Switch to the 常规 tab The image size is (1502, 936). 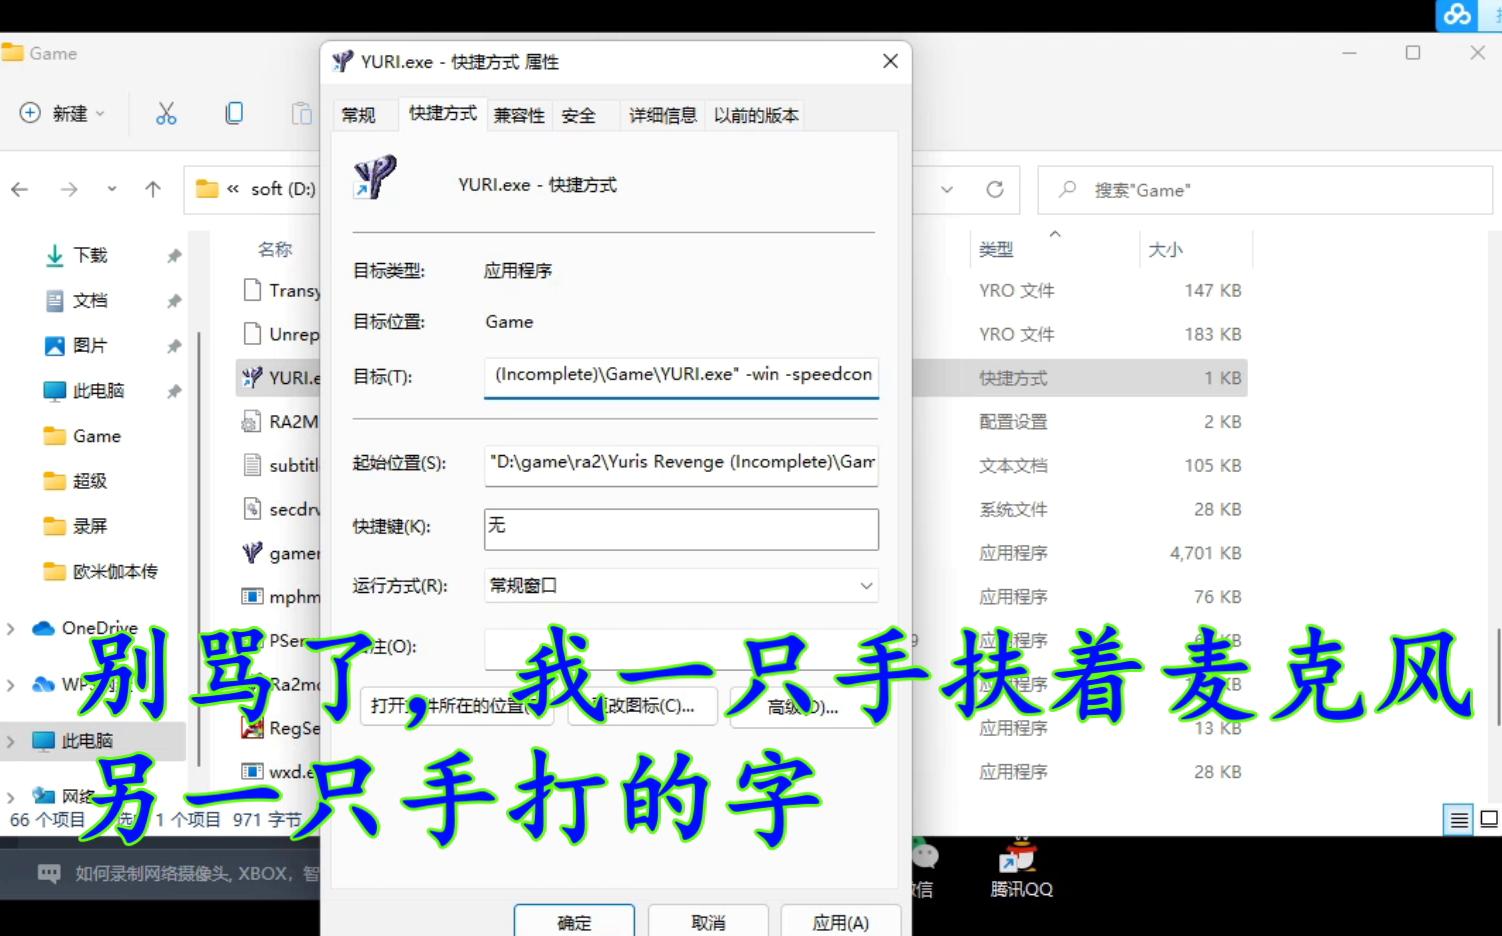[358, 116]
